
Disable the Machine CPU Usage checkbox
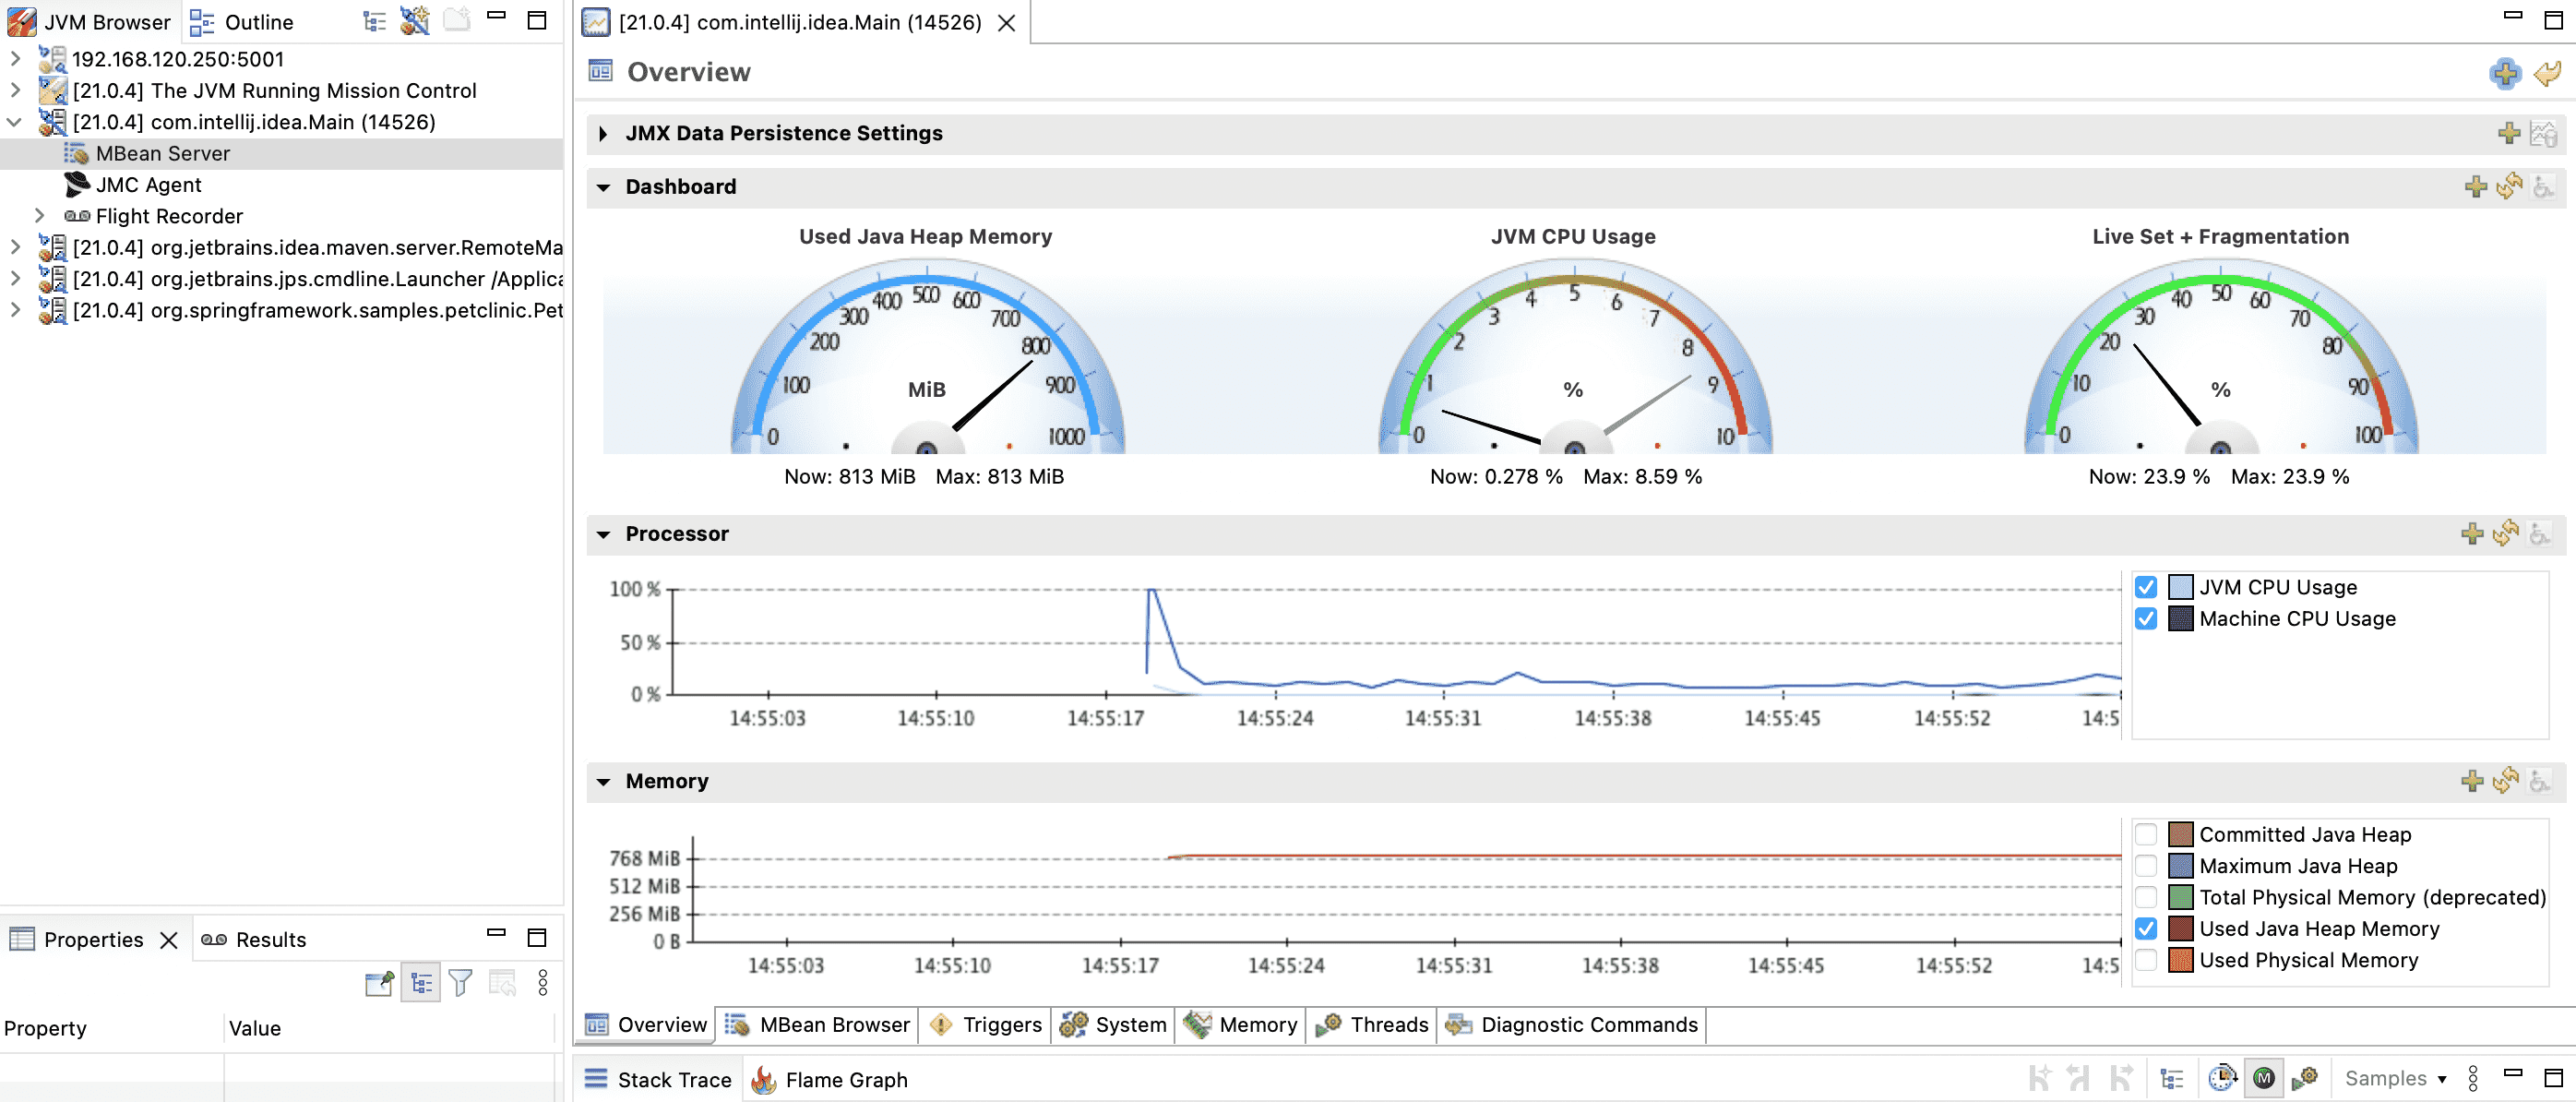[x=2145, y=619]
